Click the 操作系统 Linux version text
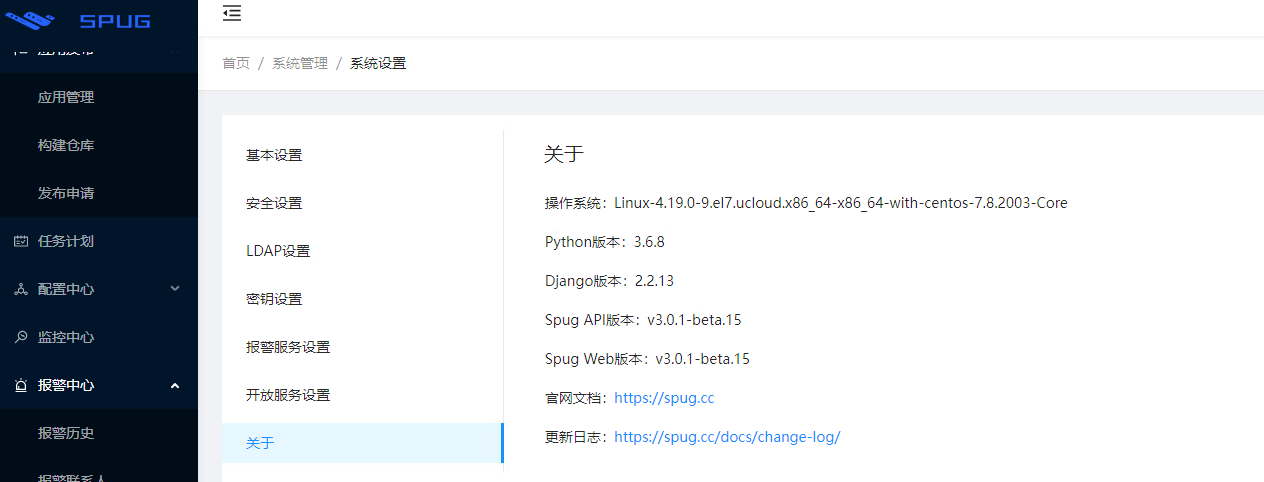This screenshot has width=1264, height=482. (806, 203)
